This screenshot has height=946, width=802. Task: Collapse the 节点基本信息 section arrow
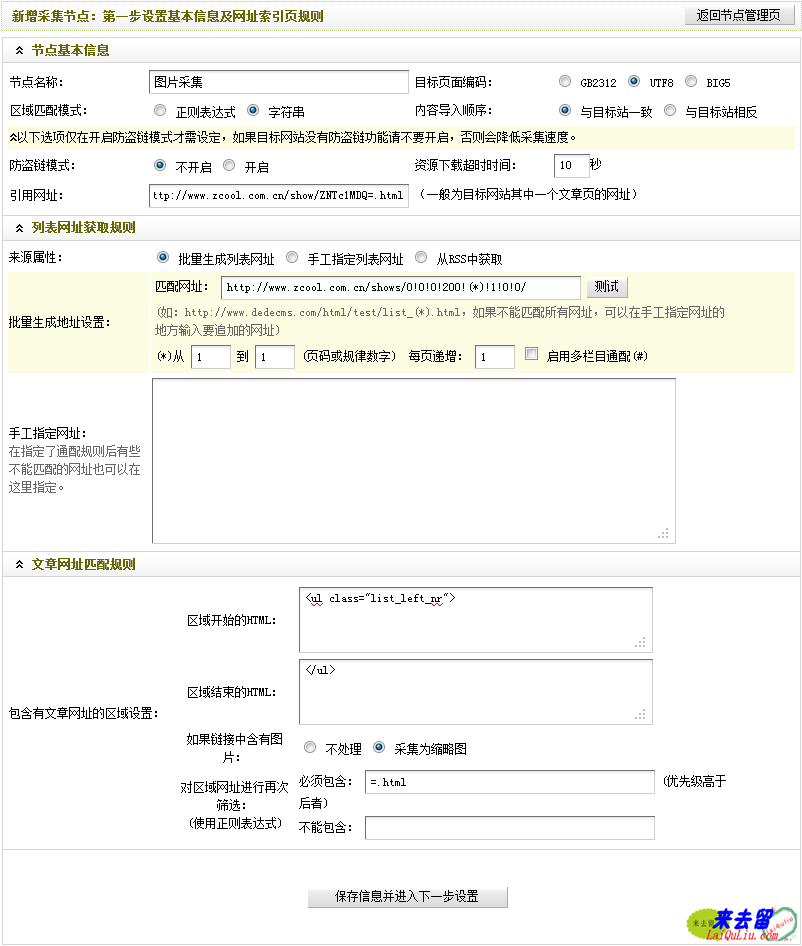[x=19, y=51]
